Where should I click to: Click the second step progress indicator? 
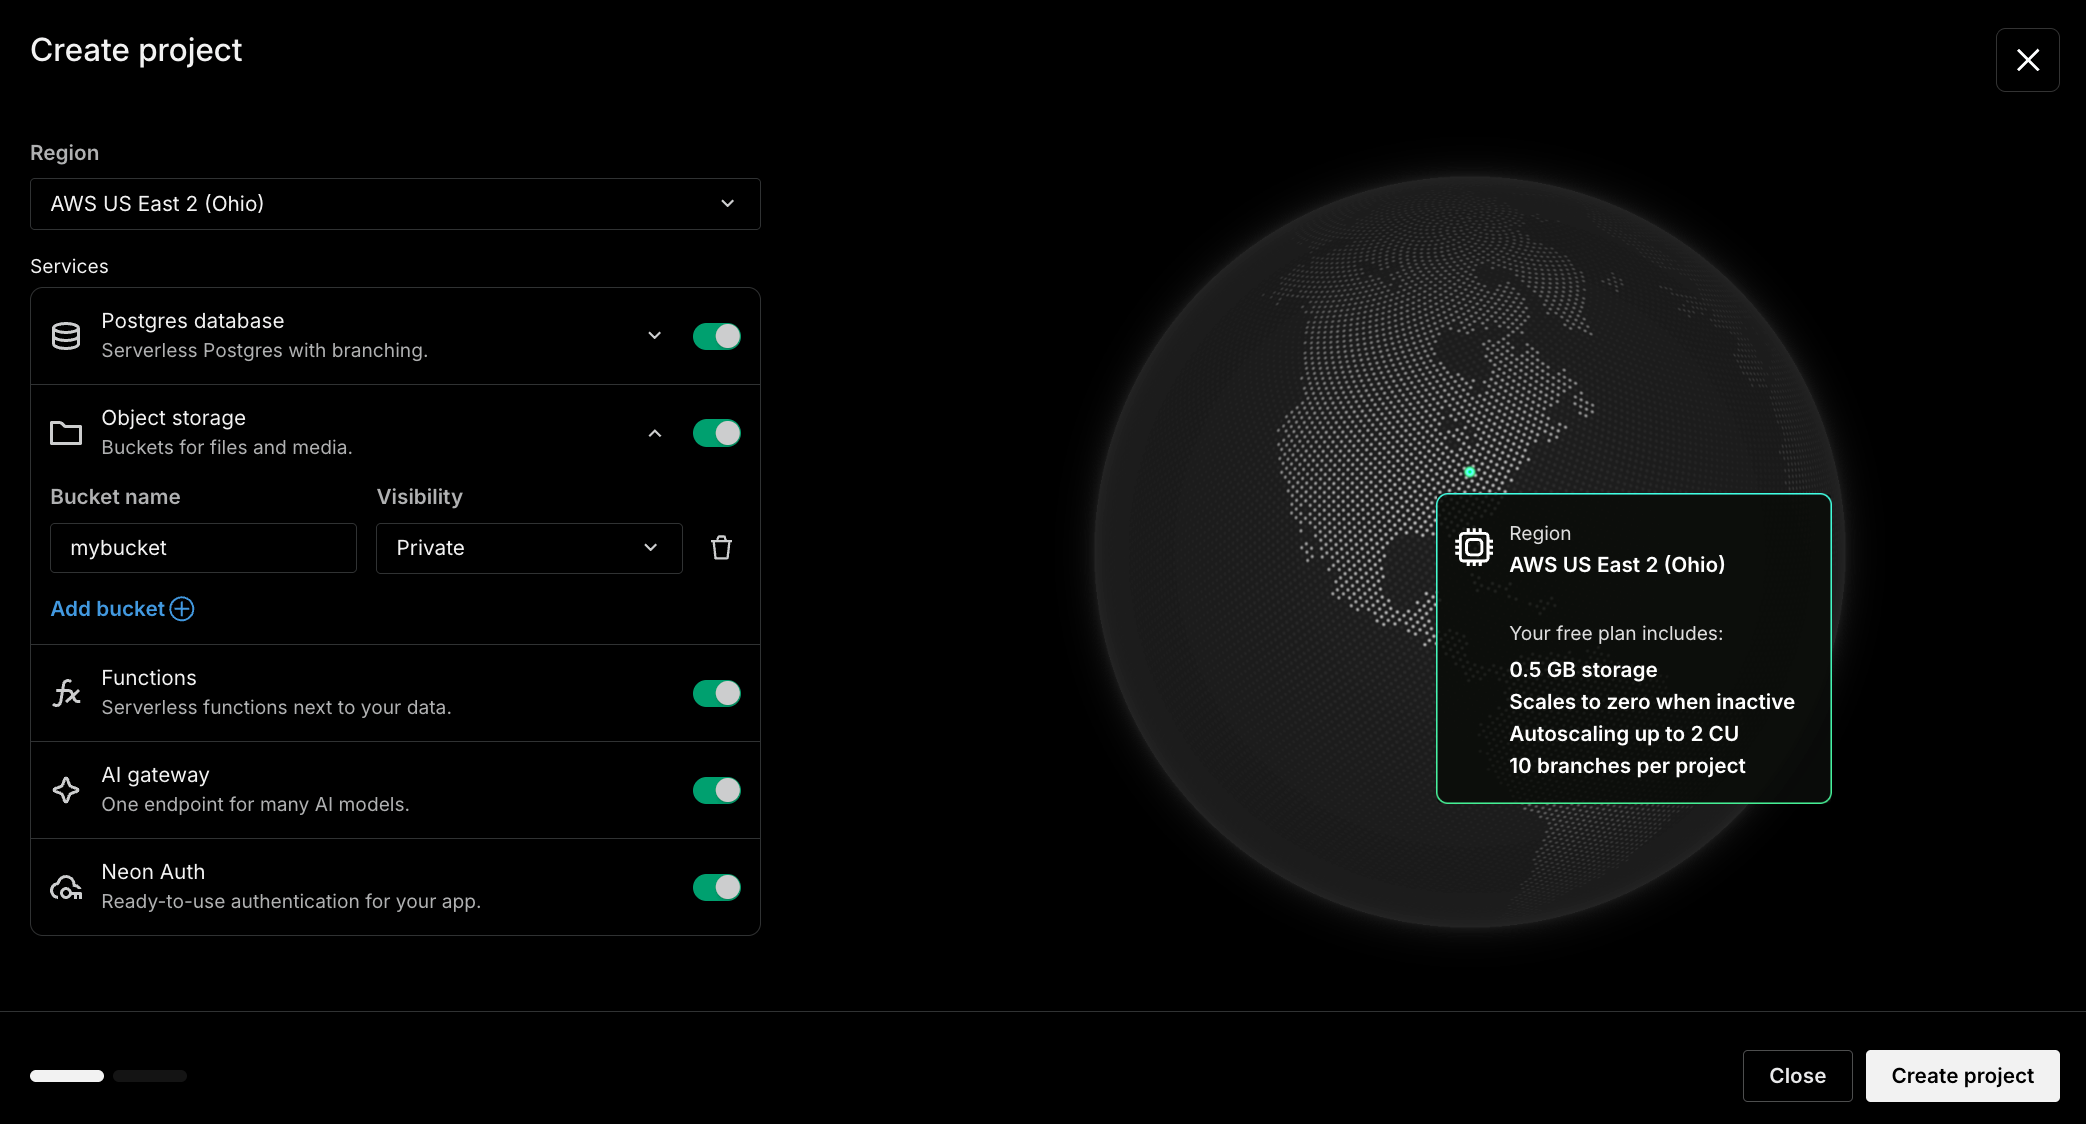click(x=150, y=1076)
